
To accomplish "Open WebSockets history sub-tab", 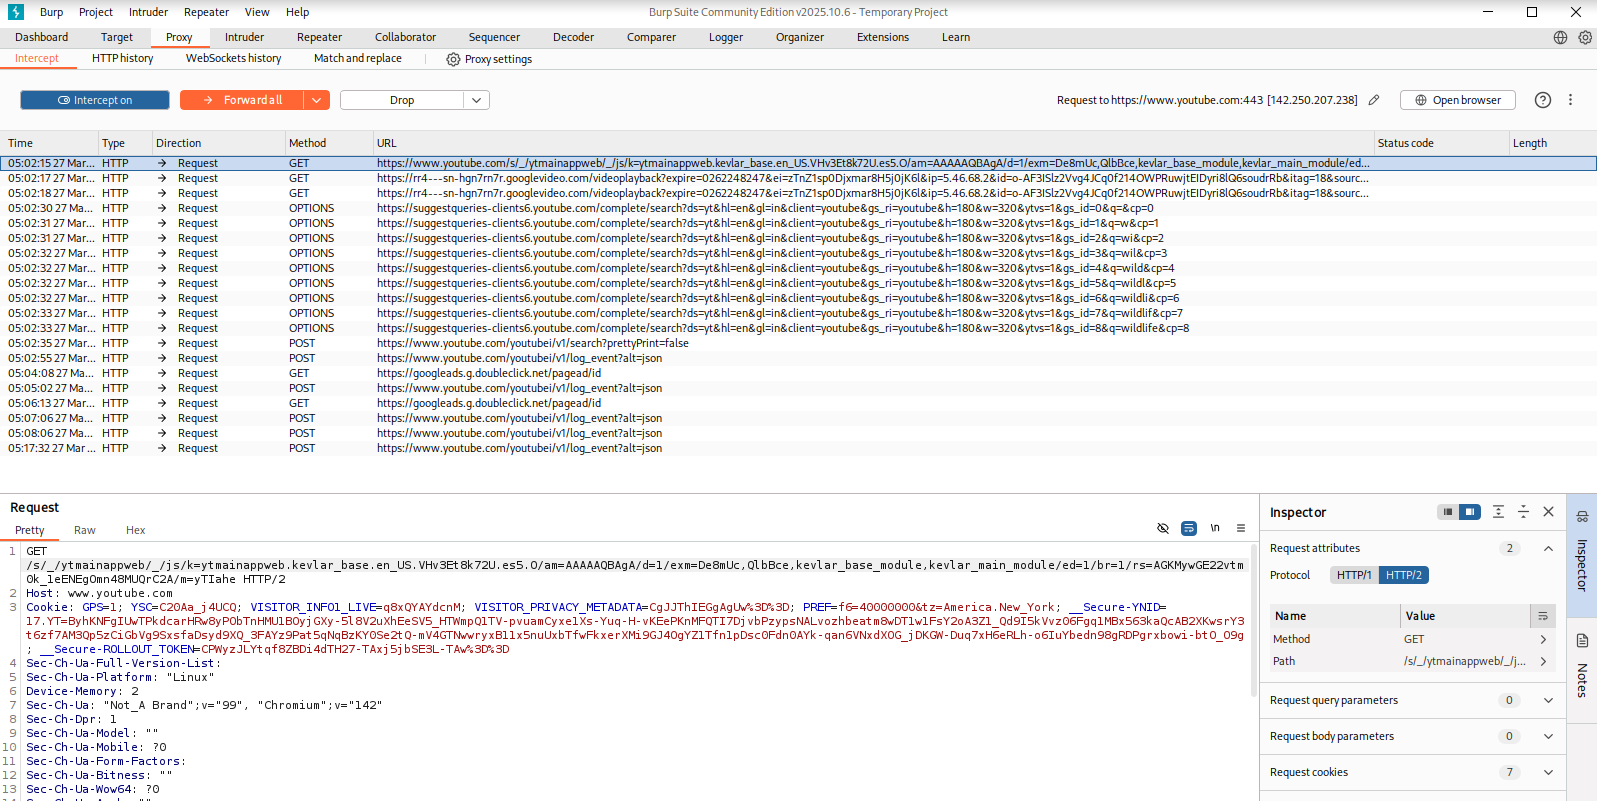I will point(234,58).
